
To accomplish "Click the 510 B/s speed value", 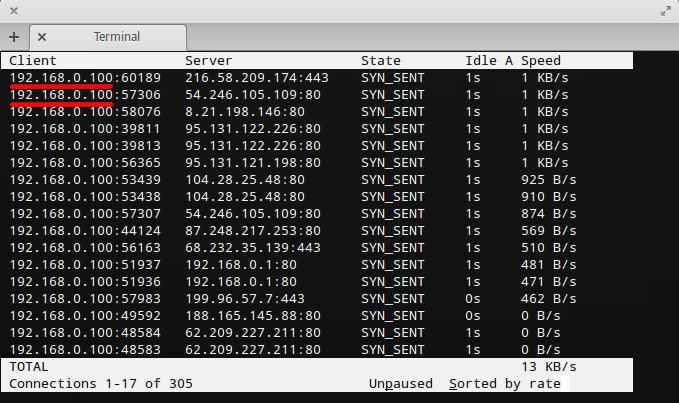I will click(x=549, y=248).
